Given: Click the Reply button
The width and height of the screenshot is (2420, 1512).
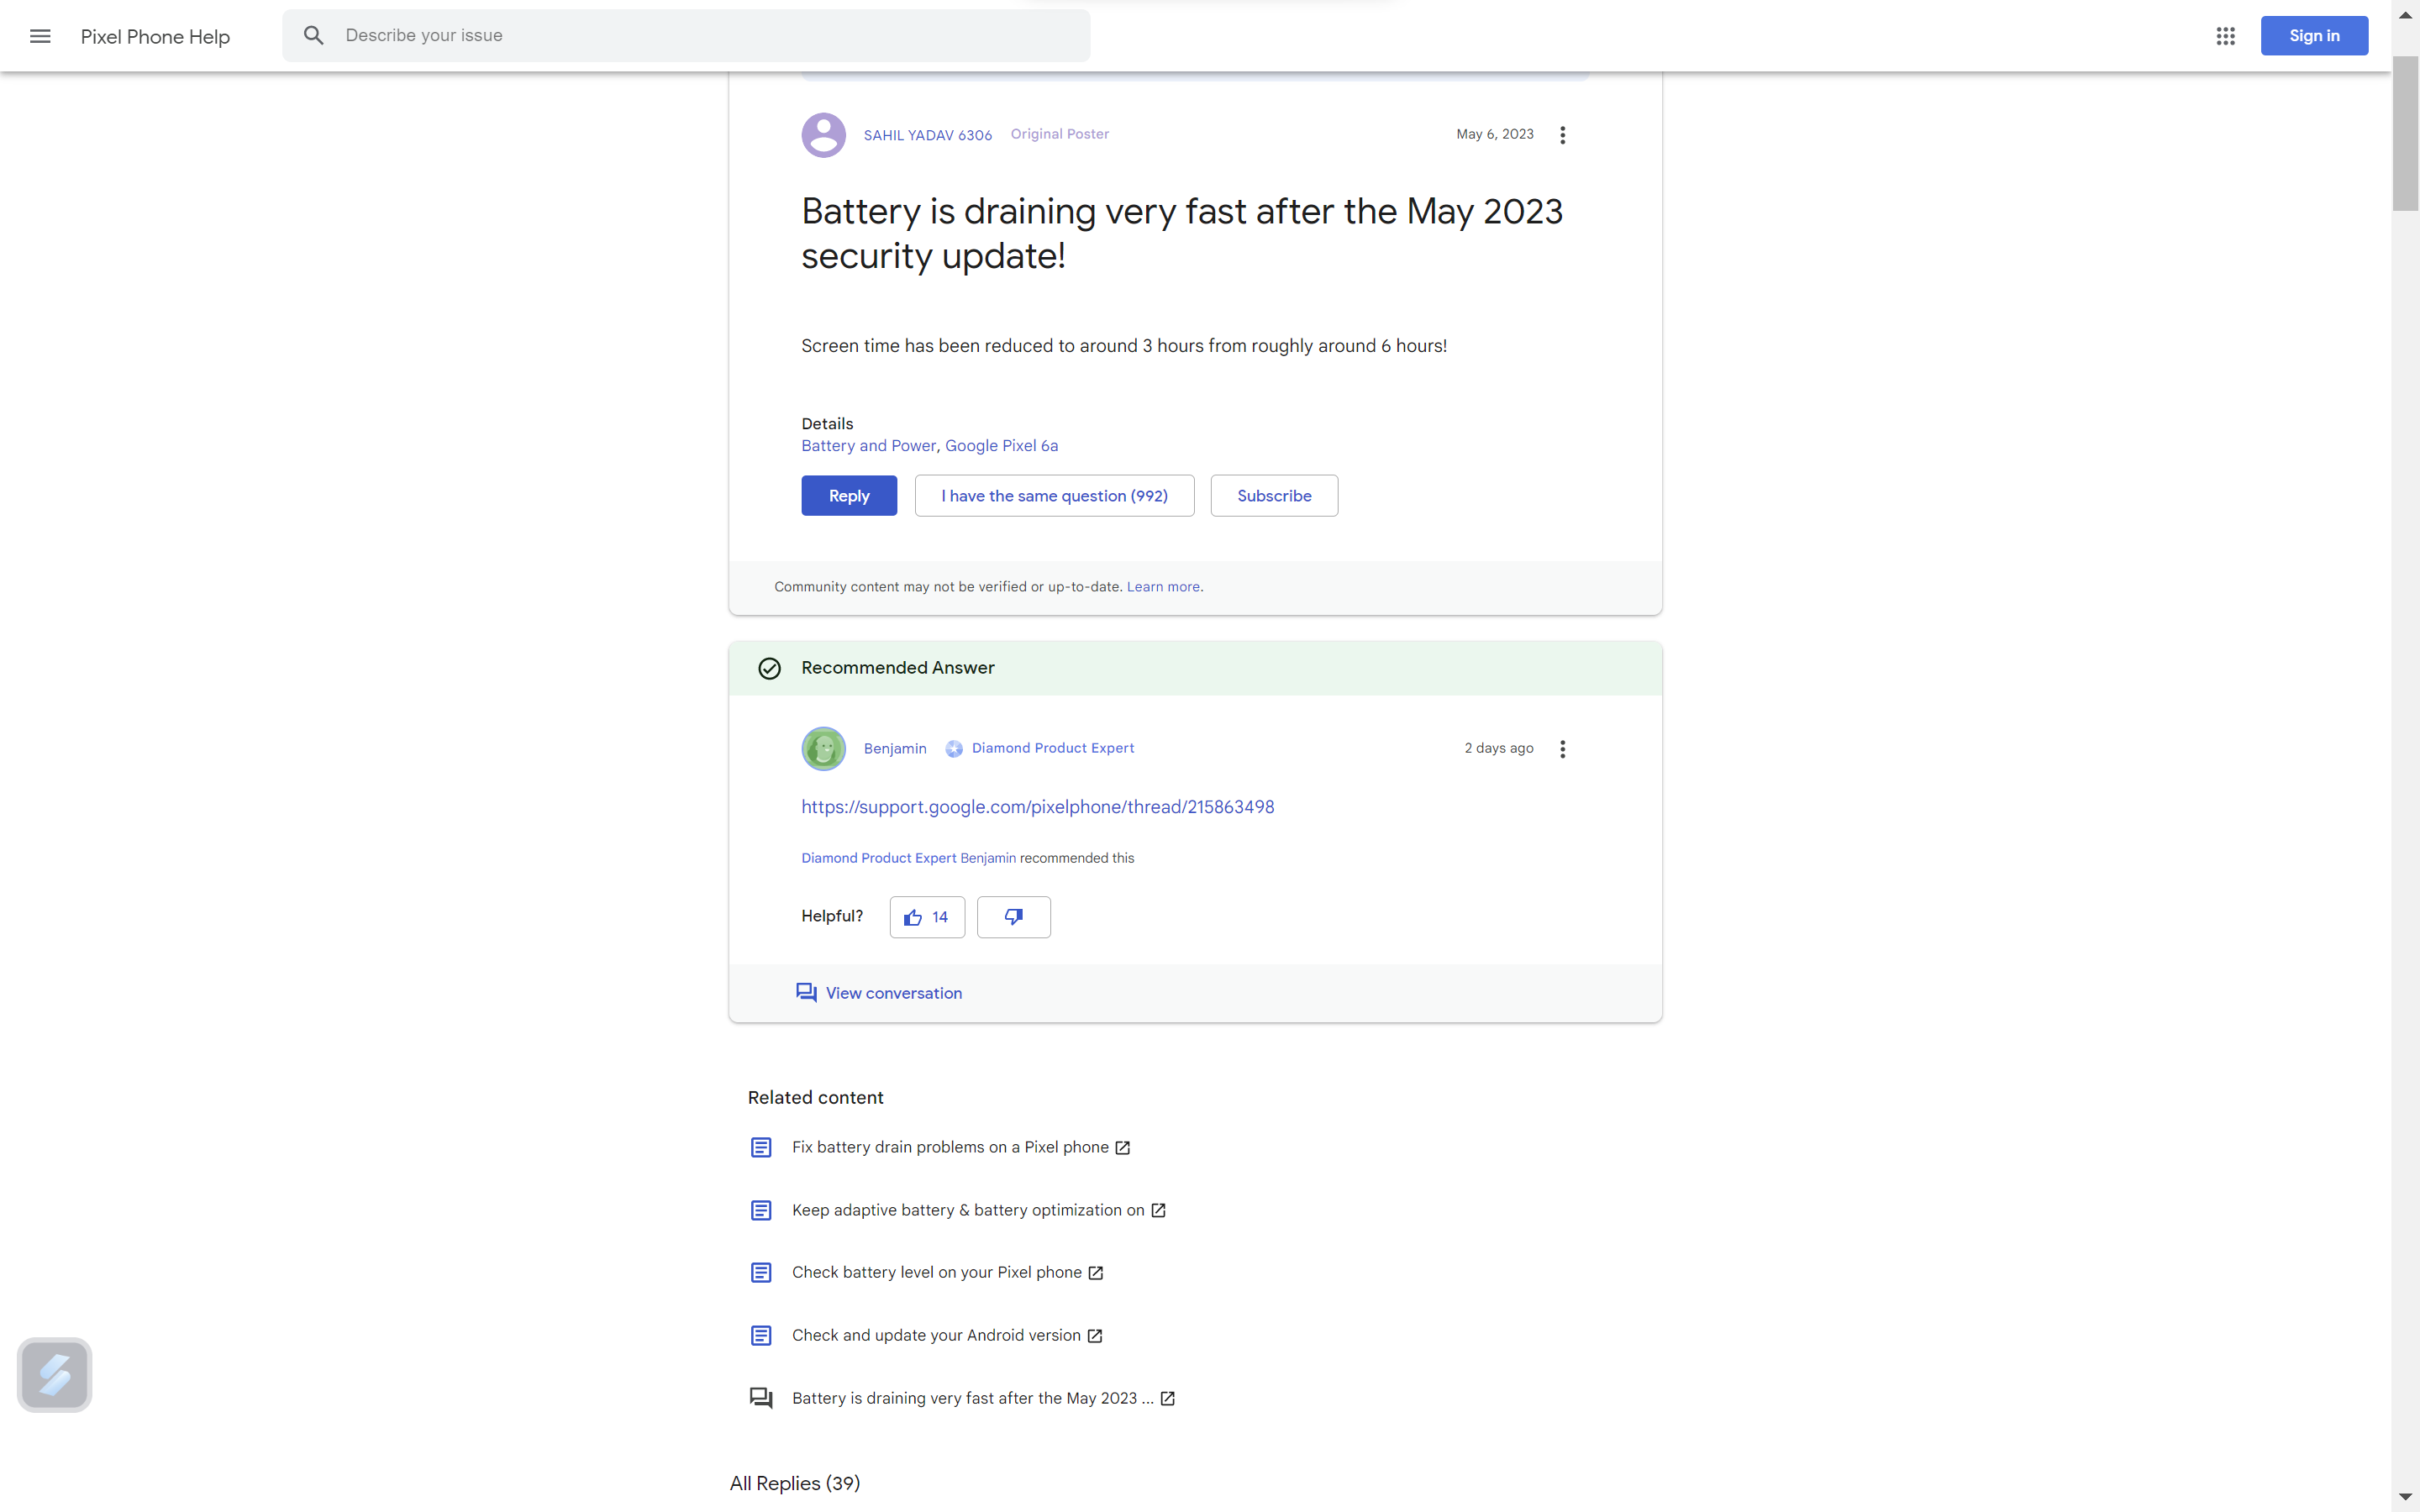Looking at the screenshot, I should (849, 496).
